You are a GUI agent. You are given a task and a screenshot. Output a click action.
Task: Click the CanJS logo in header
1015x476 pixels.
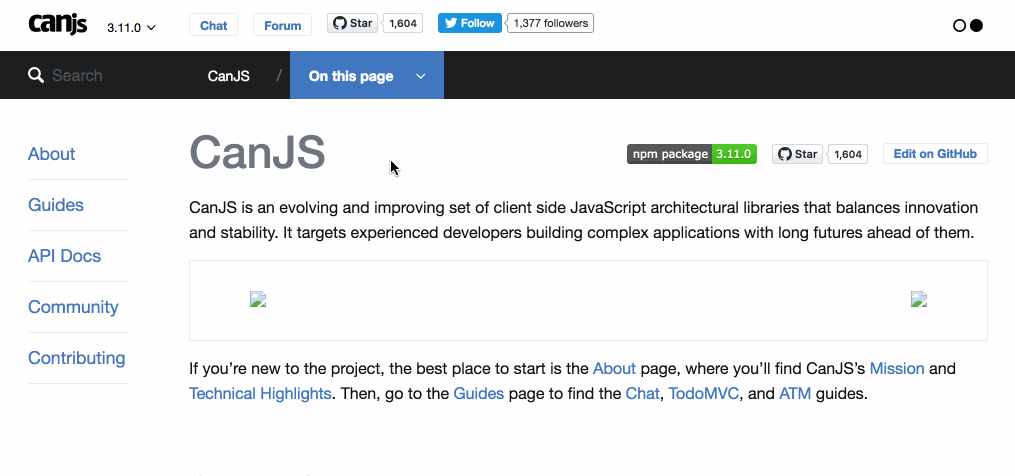pyautogui.click(x=58, y=24)
